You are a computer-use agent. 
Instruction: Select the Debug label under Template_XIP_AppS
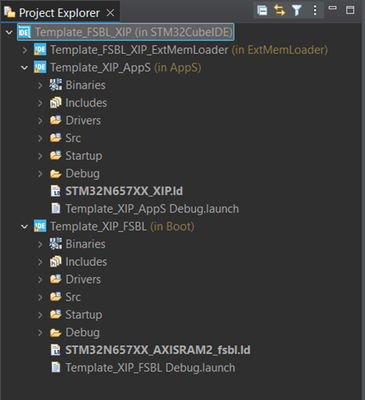point(82,174)
